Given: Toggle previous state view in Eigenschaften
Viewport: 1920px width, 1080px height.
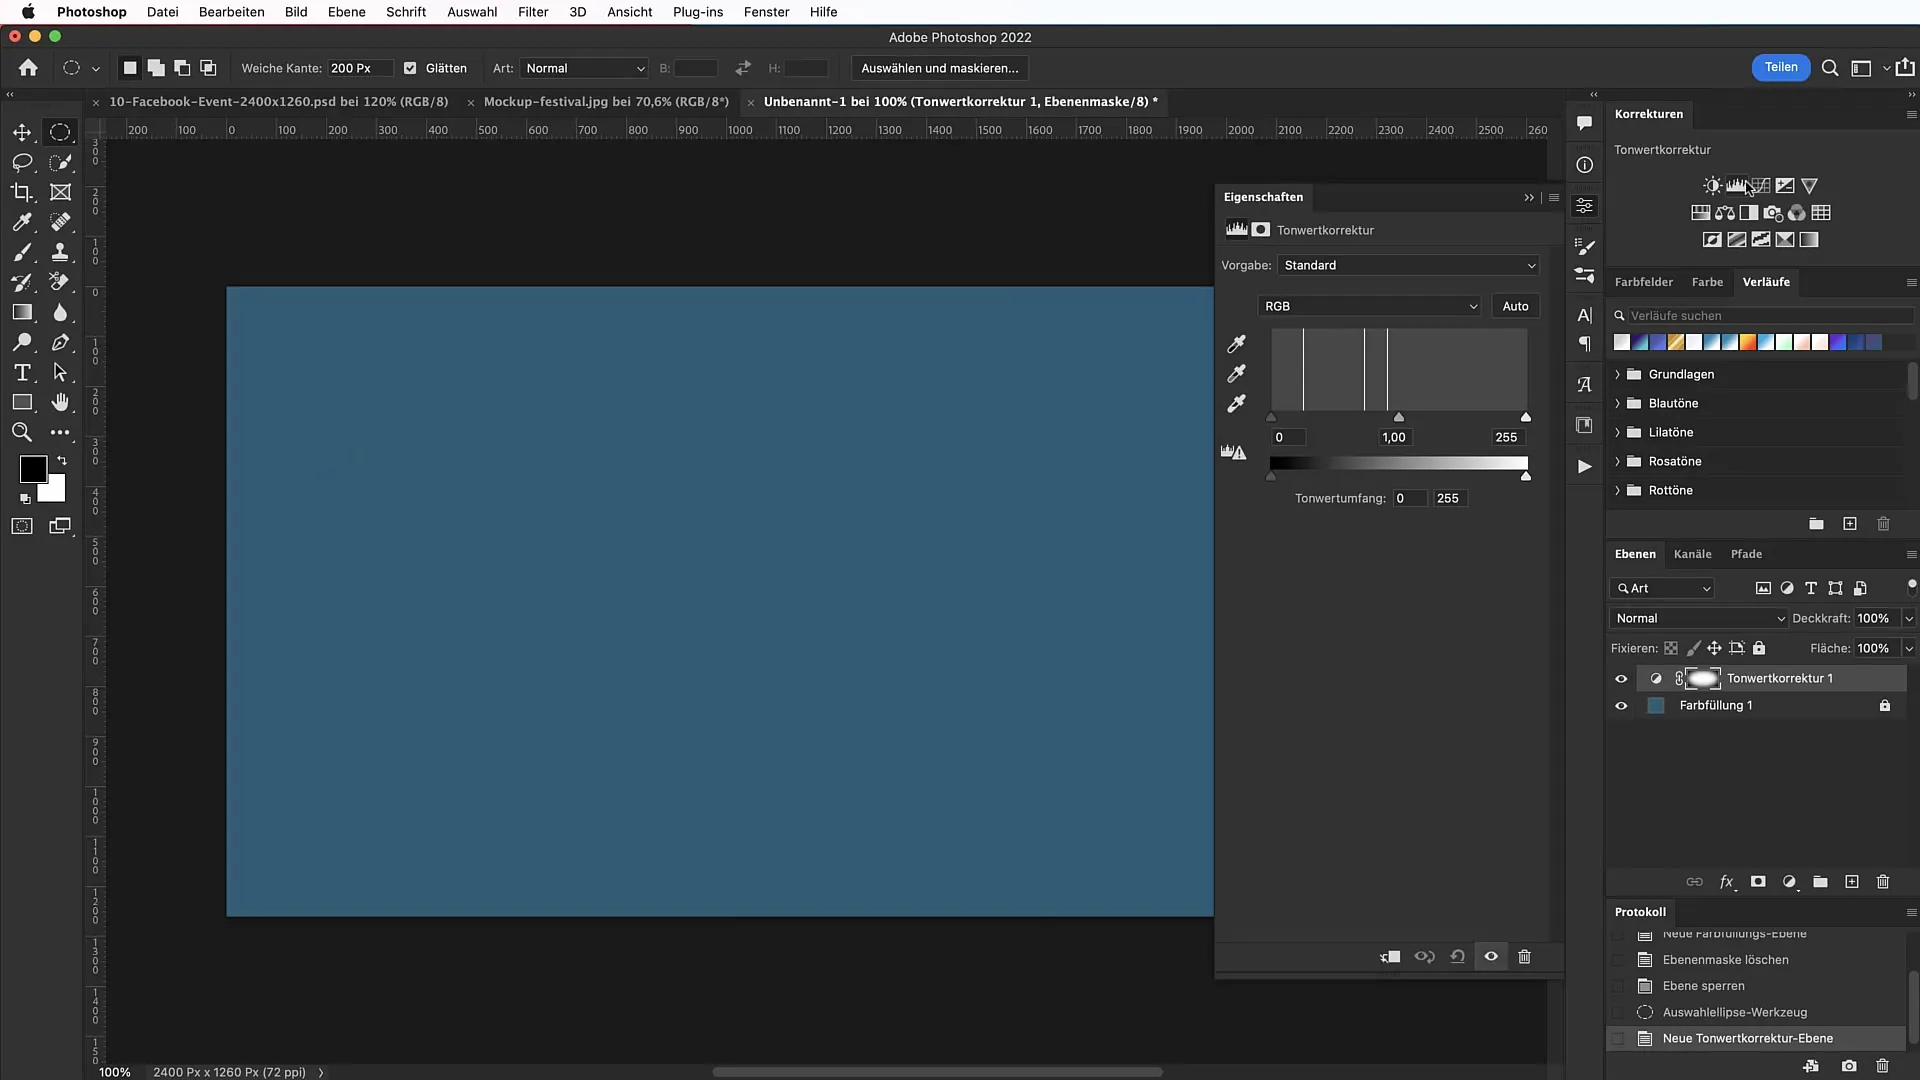Looking at the screenshot, I should (x=1425, y=957).
